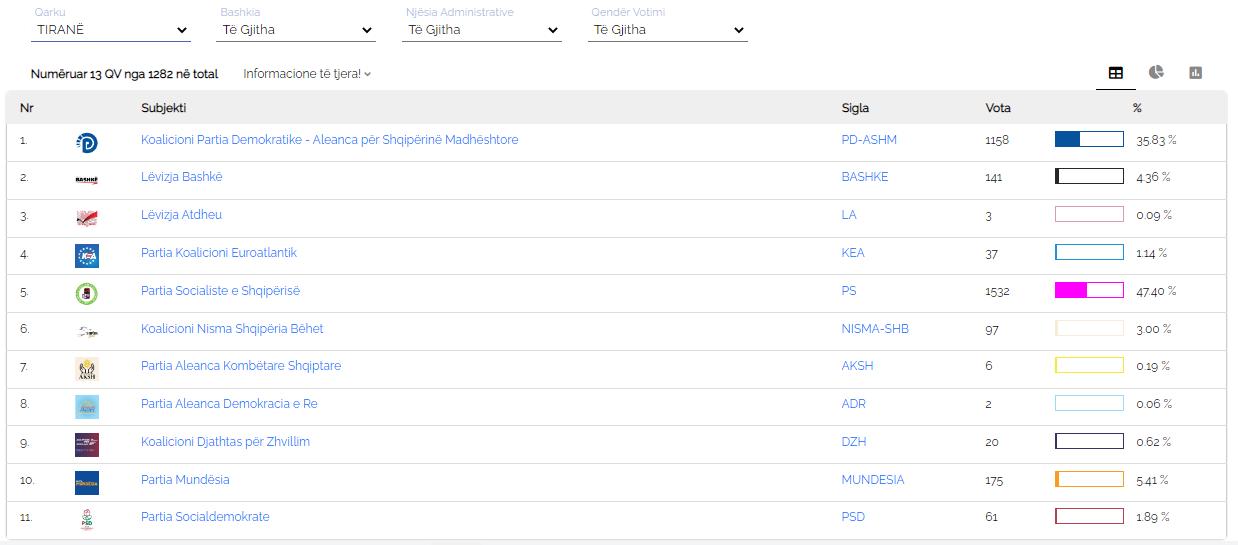Click the AKSH party logo

click(x=87, y=369)
